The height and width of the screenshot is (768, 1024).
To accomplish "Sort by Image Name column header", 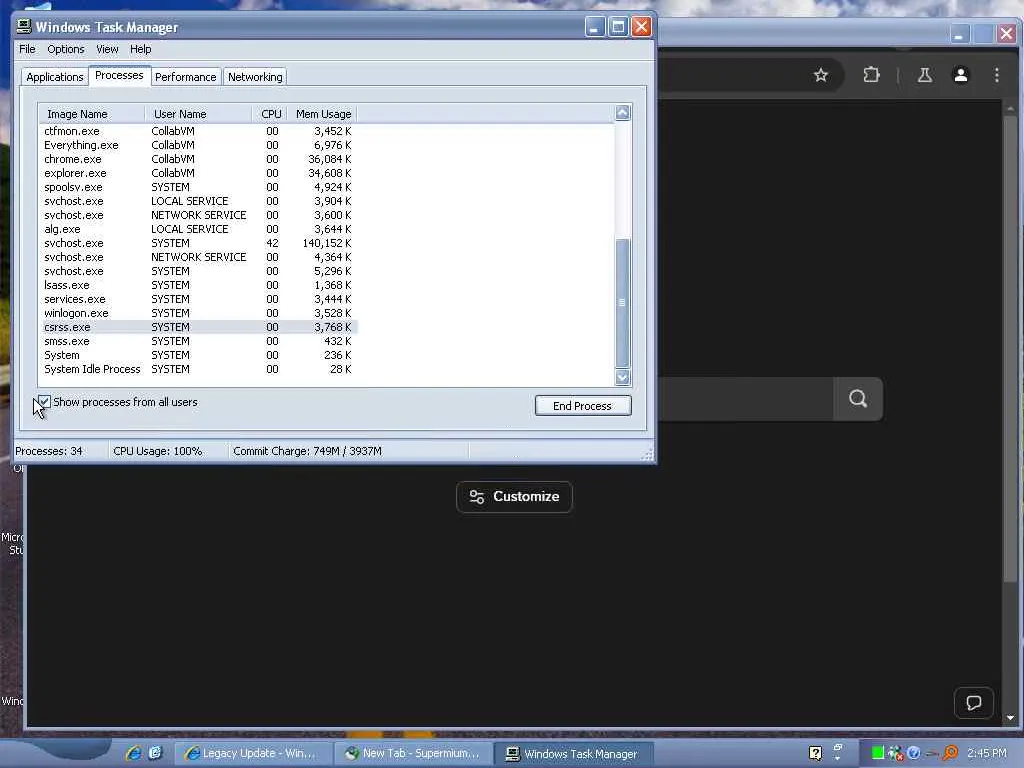I will 91,114.
